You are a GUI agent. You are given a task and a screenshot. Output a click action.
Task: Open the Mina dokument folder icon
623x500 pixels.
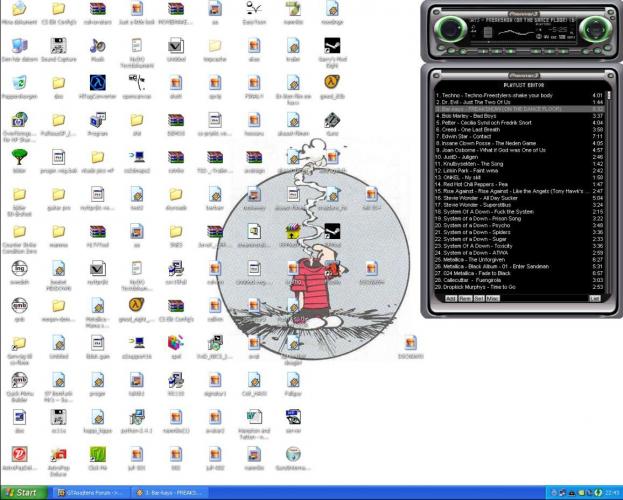(x=20, y=10)
